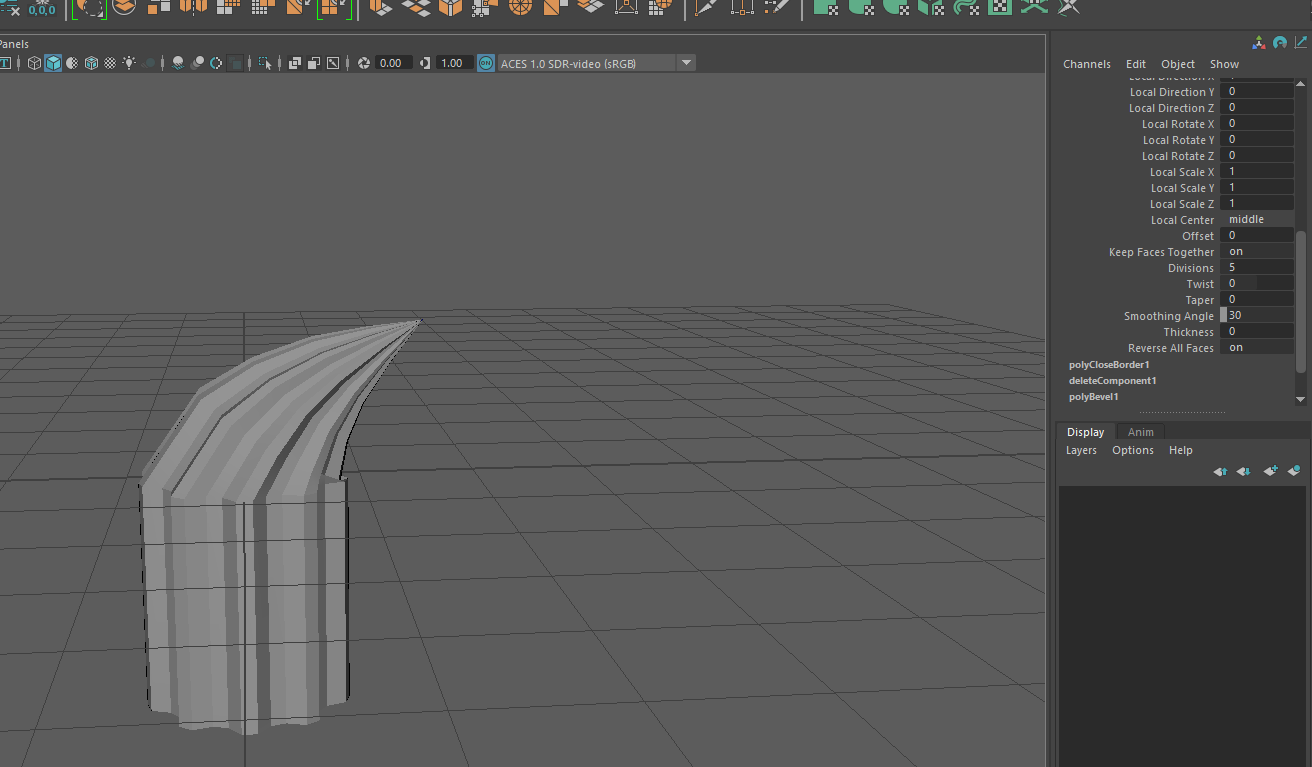This screenshot has width=1312, height=767.
Task: Click the exposure value field 0.00
Action: point(394,63)
